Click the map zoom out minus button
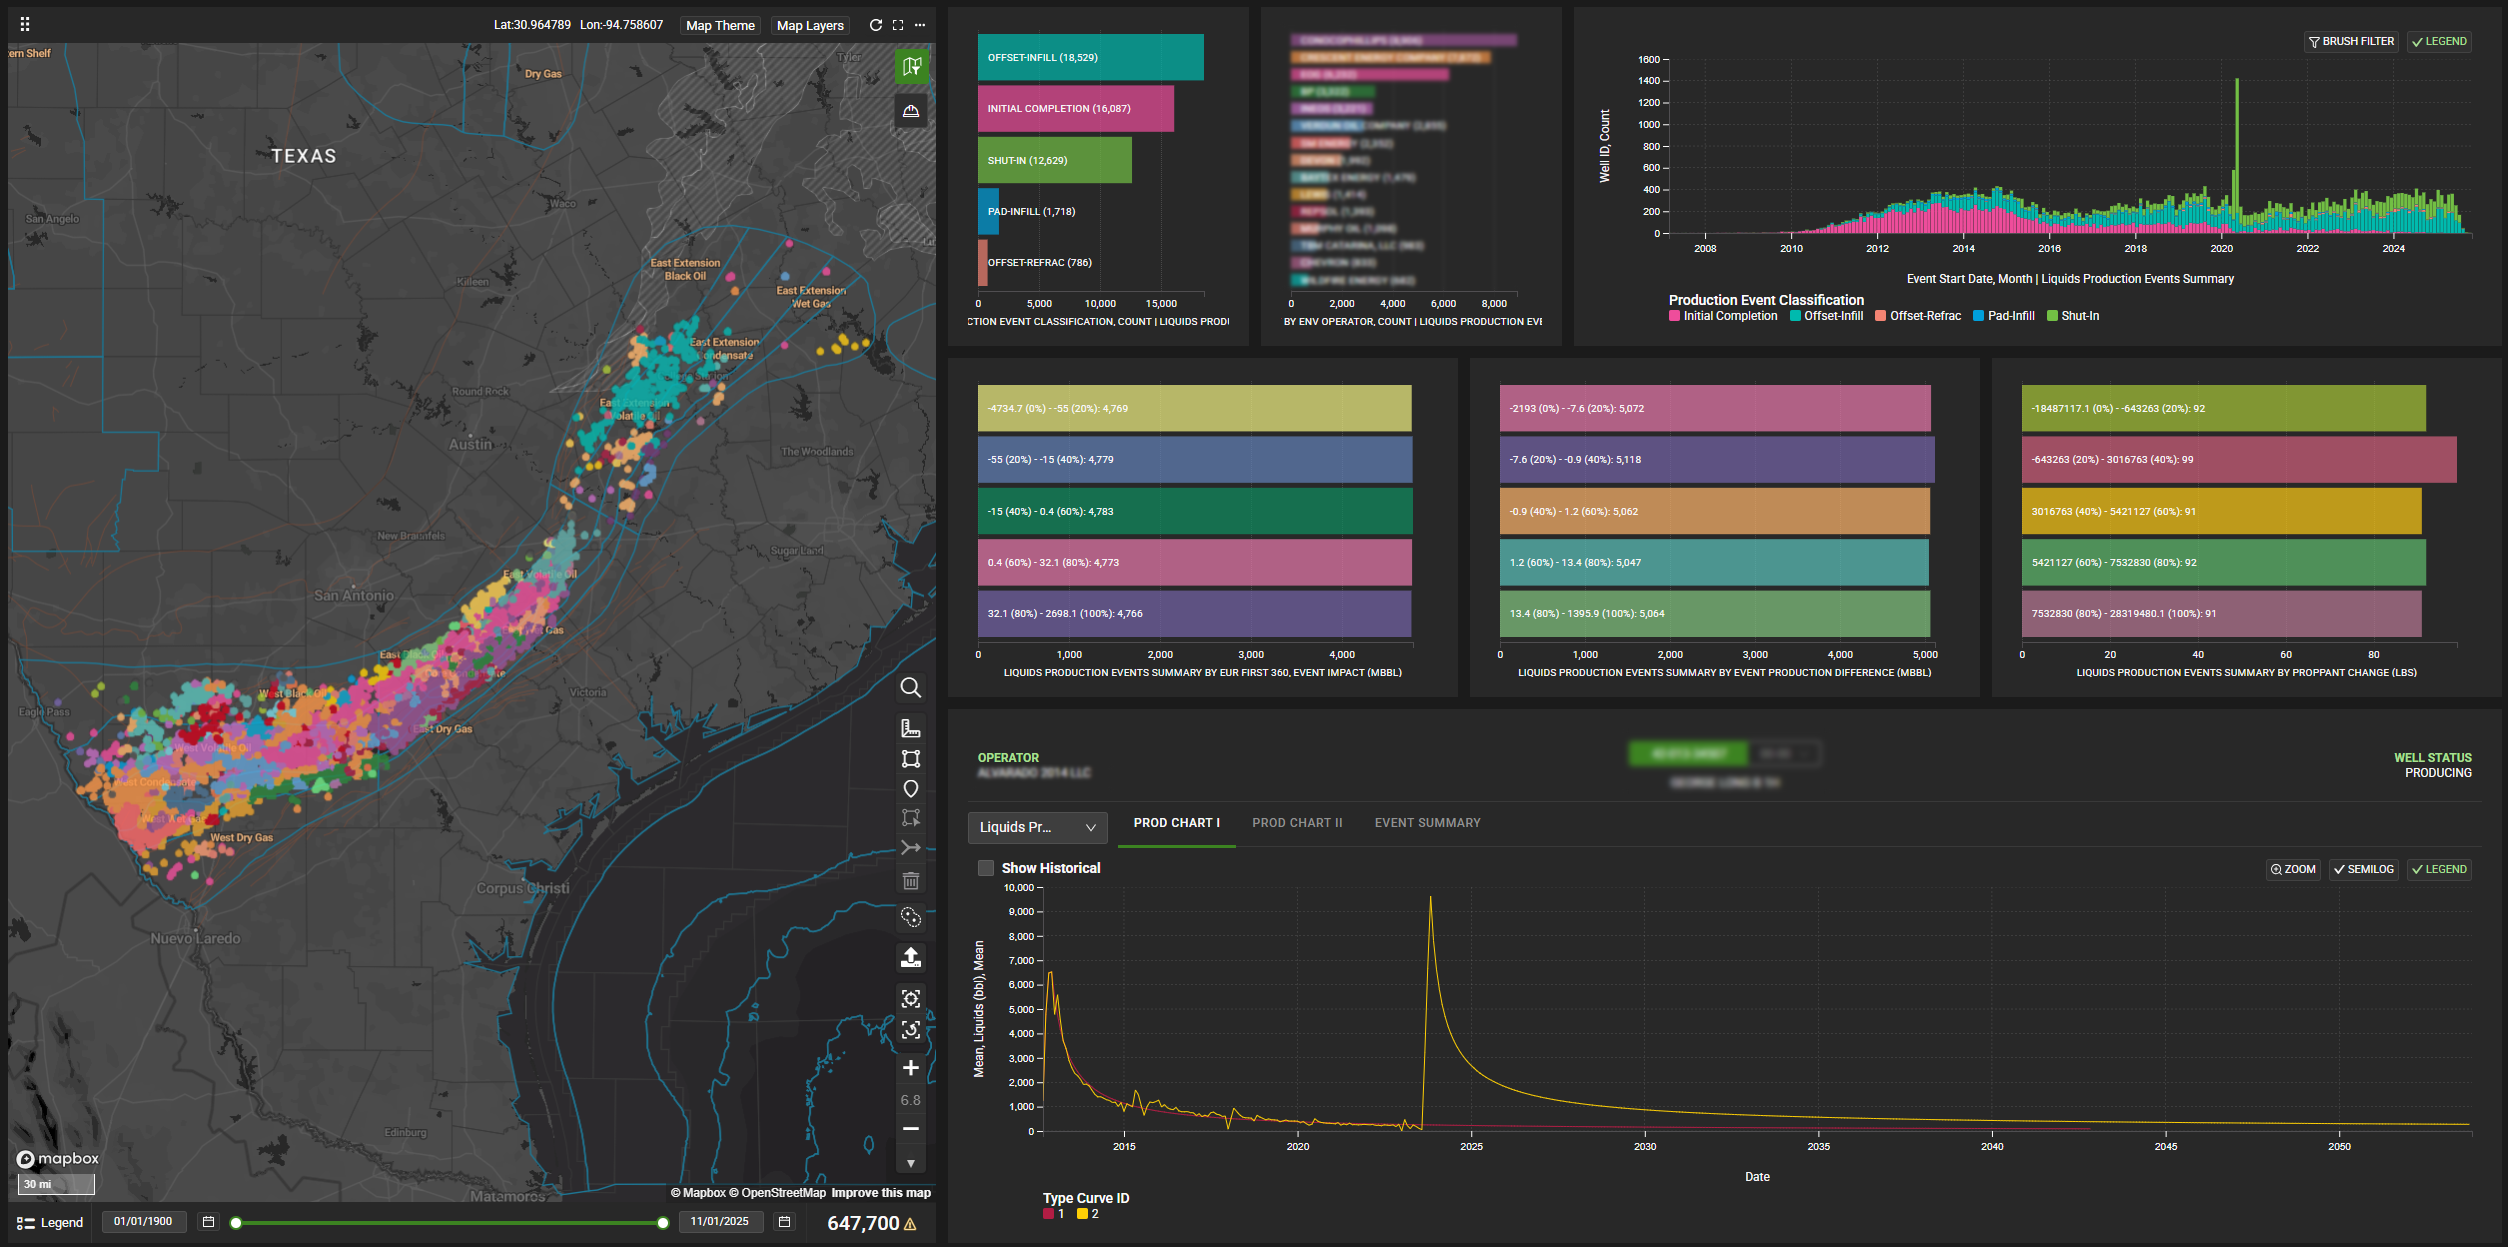Image resolution: width=2508 pixels, height=1247 pixels. coord(910,1129)
